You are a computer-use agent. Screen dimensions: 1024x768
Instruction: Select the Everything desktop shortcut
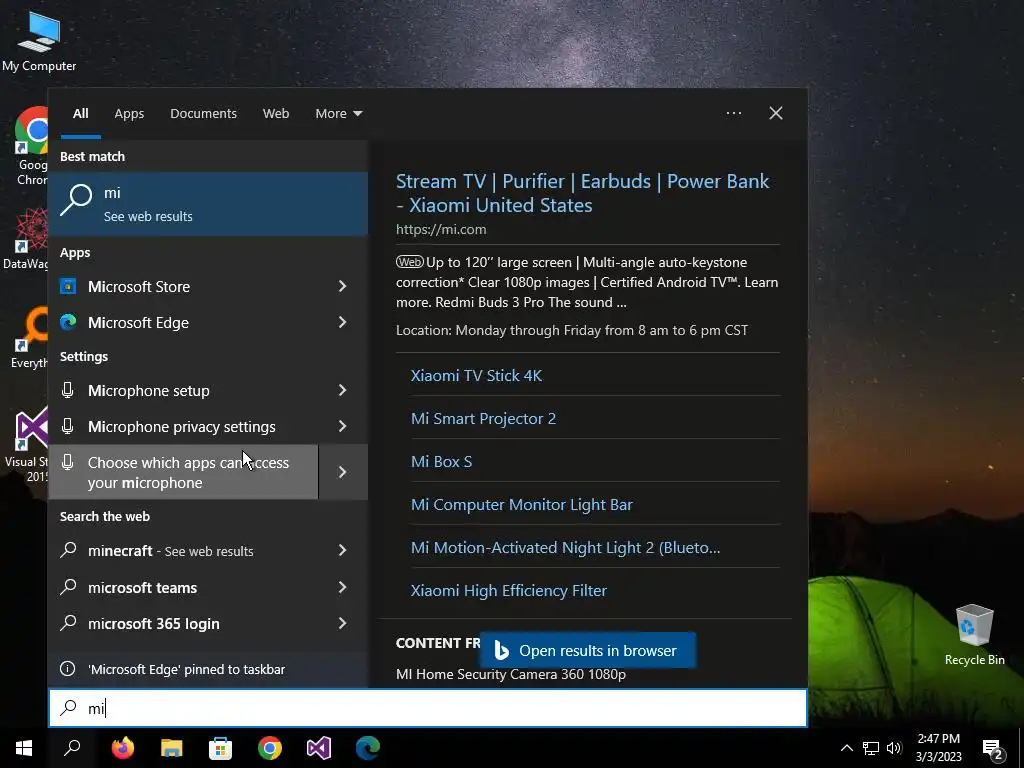[x=29, y=338]
